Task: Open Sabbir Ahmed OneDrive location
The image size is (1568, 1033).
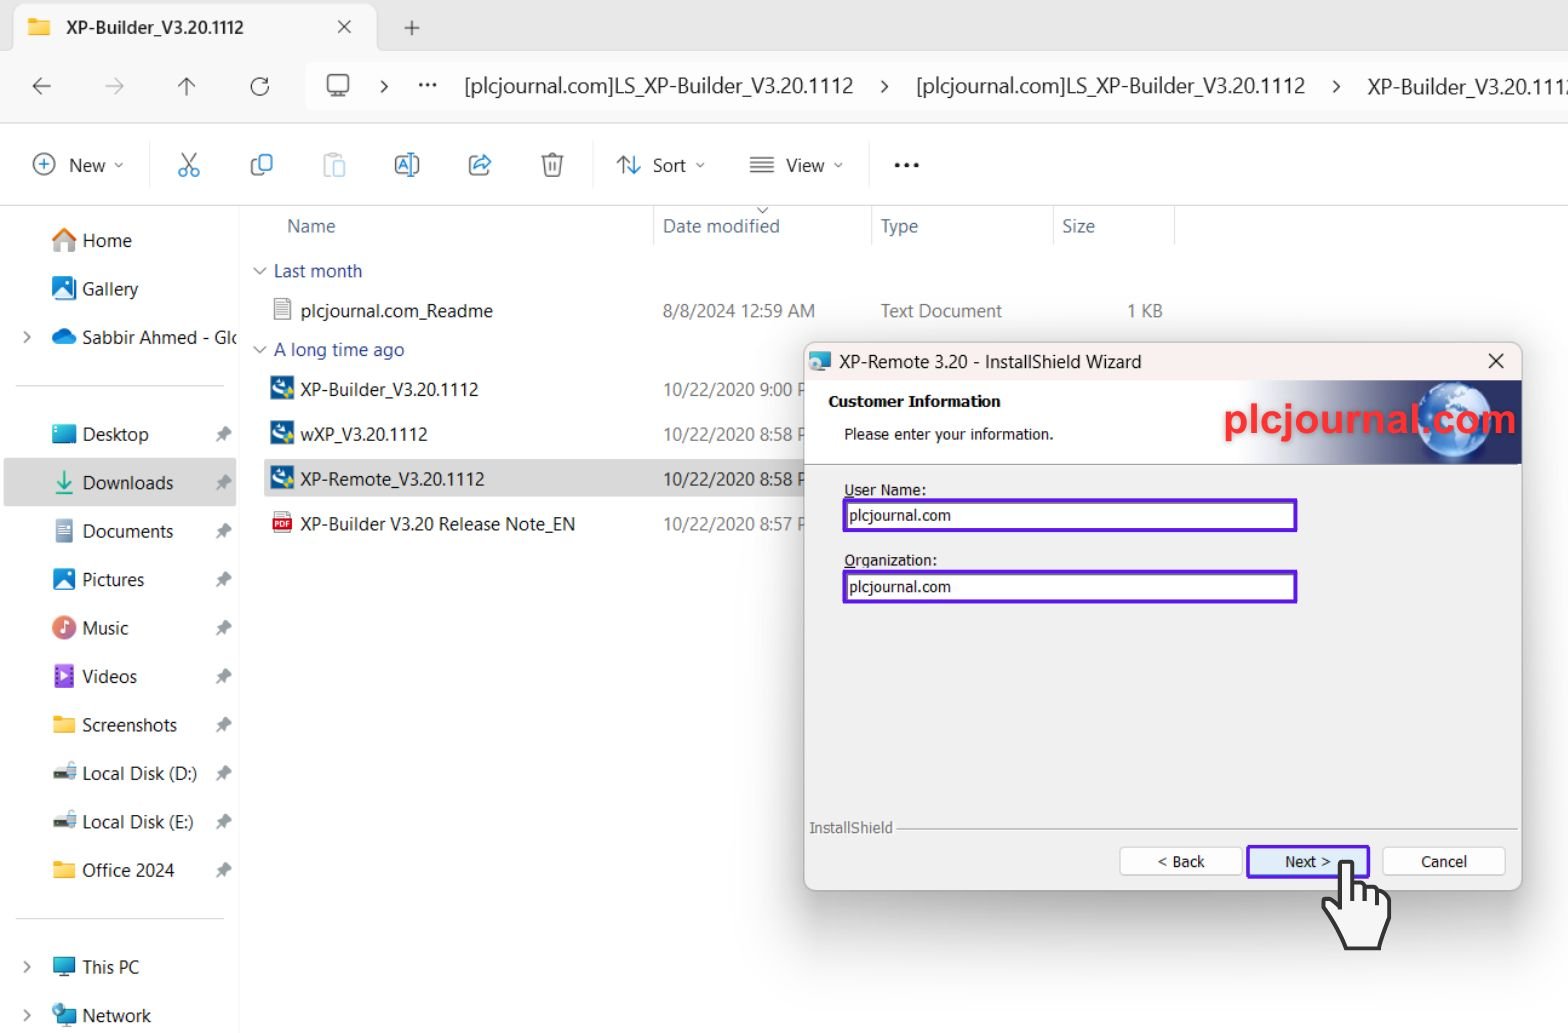Action: click(144, 337)
